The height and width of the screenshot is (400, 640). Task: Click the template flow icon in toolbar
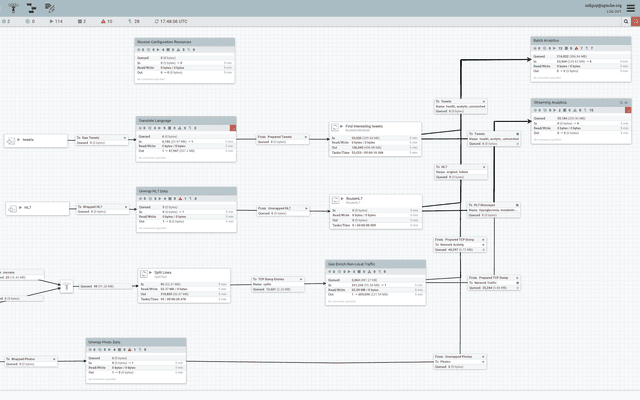[x=31, y=8]
